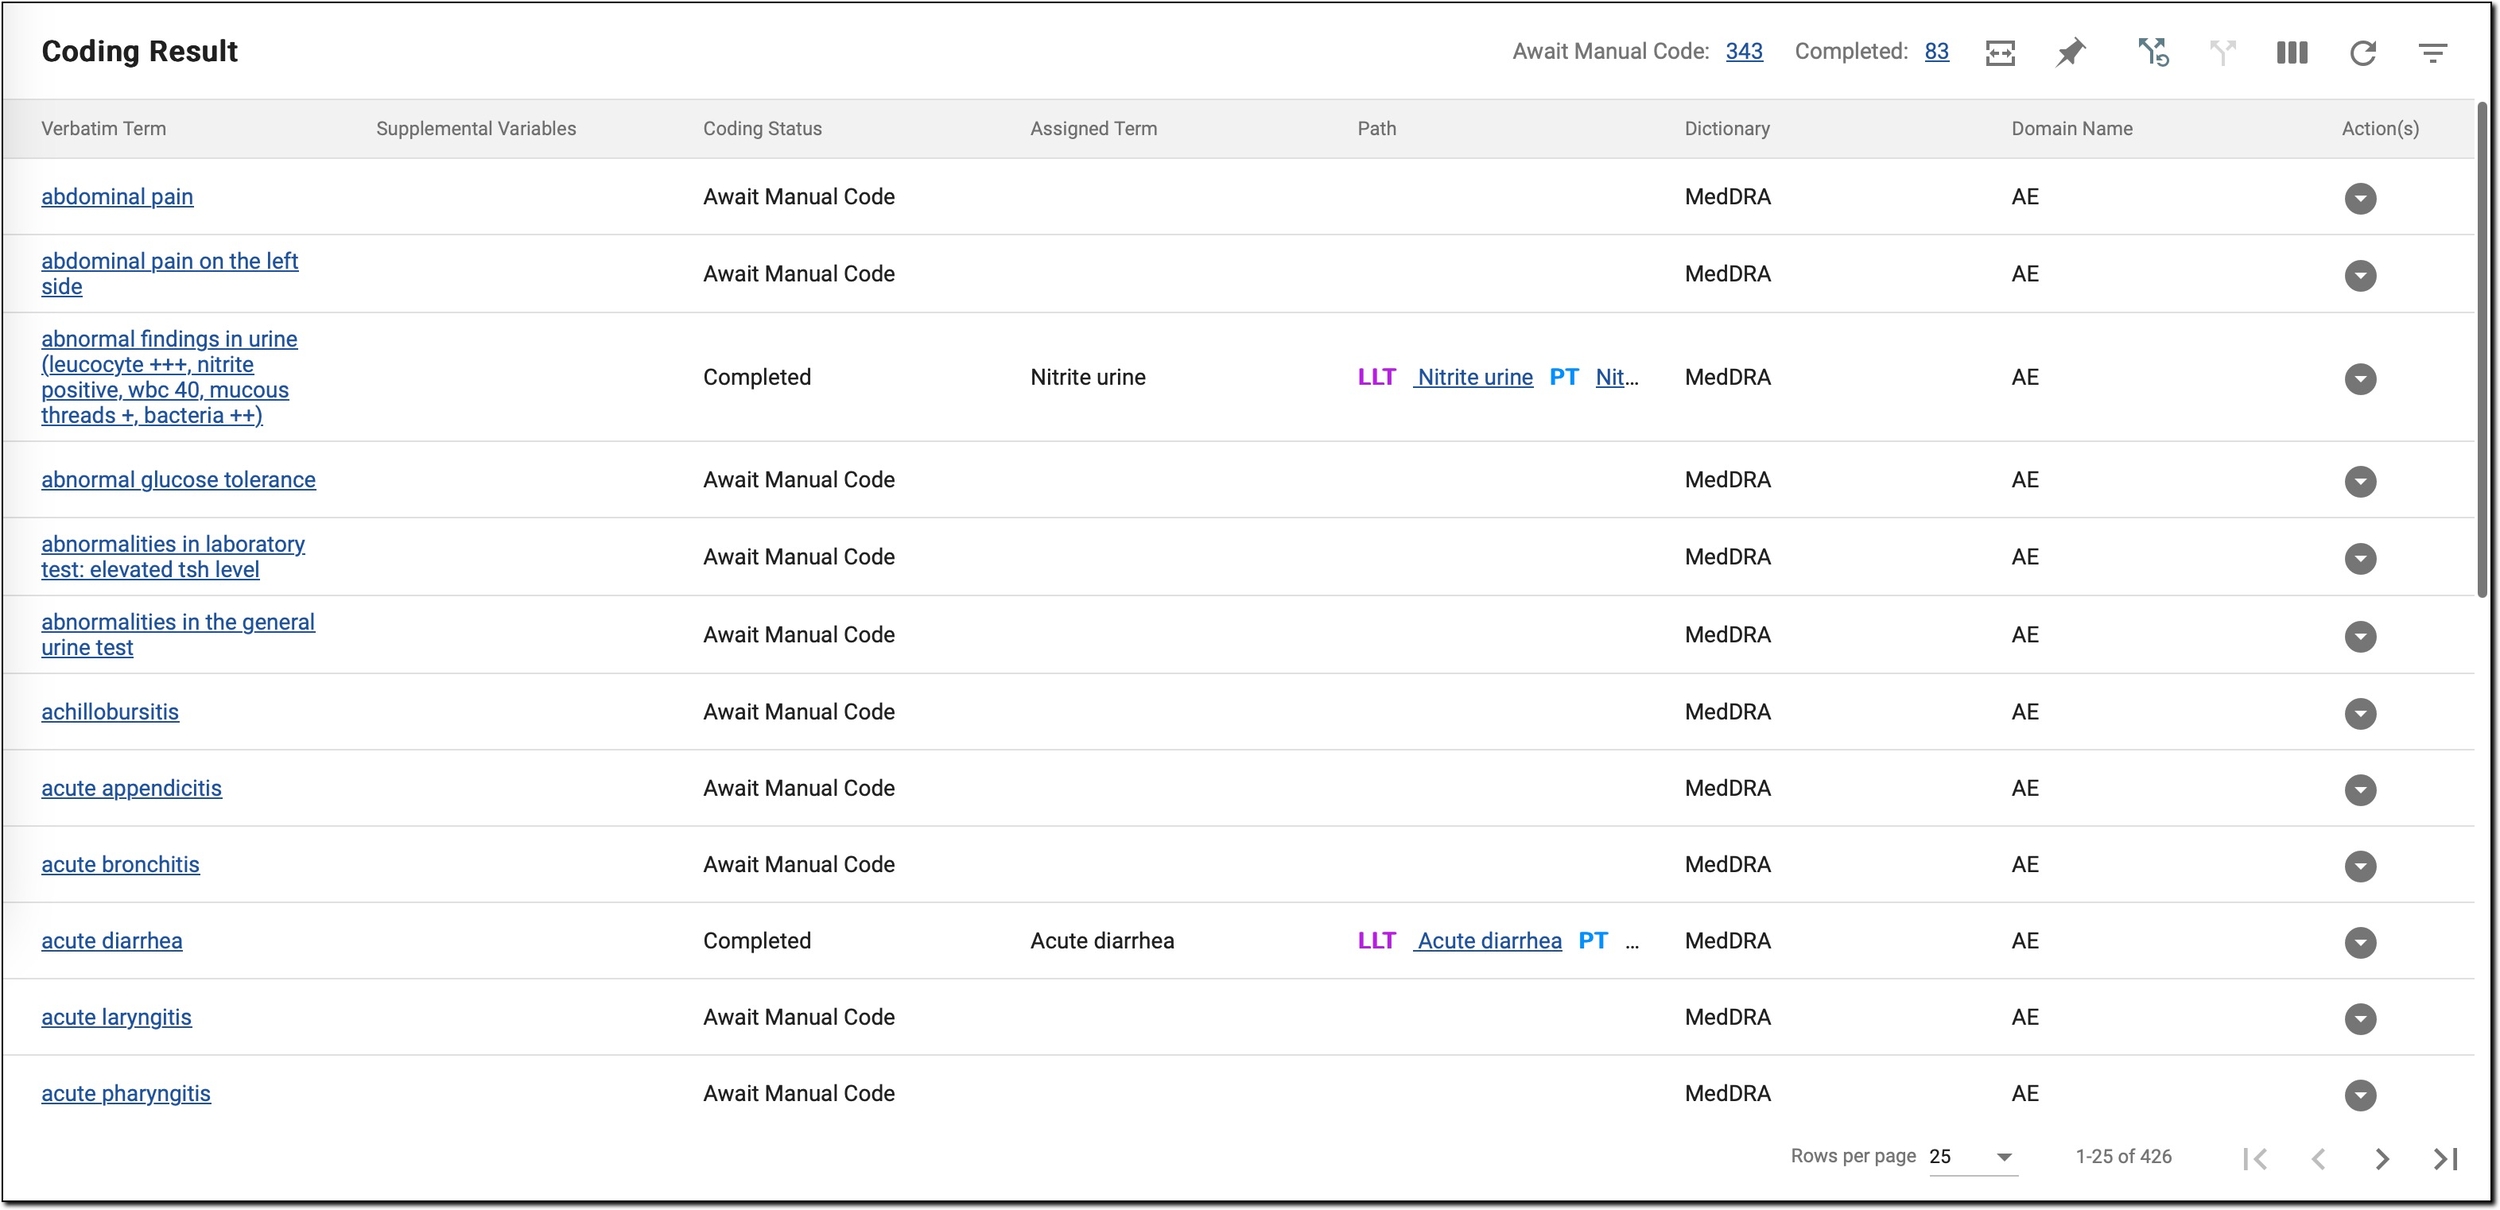Click the LLT Acute diarrhea path link
This screenshot has height=1210, width=2500.
click(x=1488, y=941)
